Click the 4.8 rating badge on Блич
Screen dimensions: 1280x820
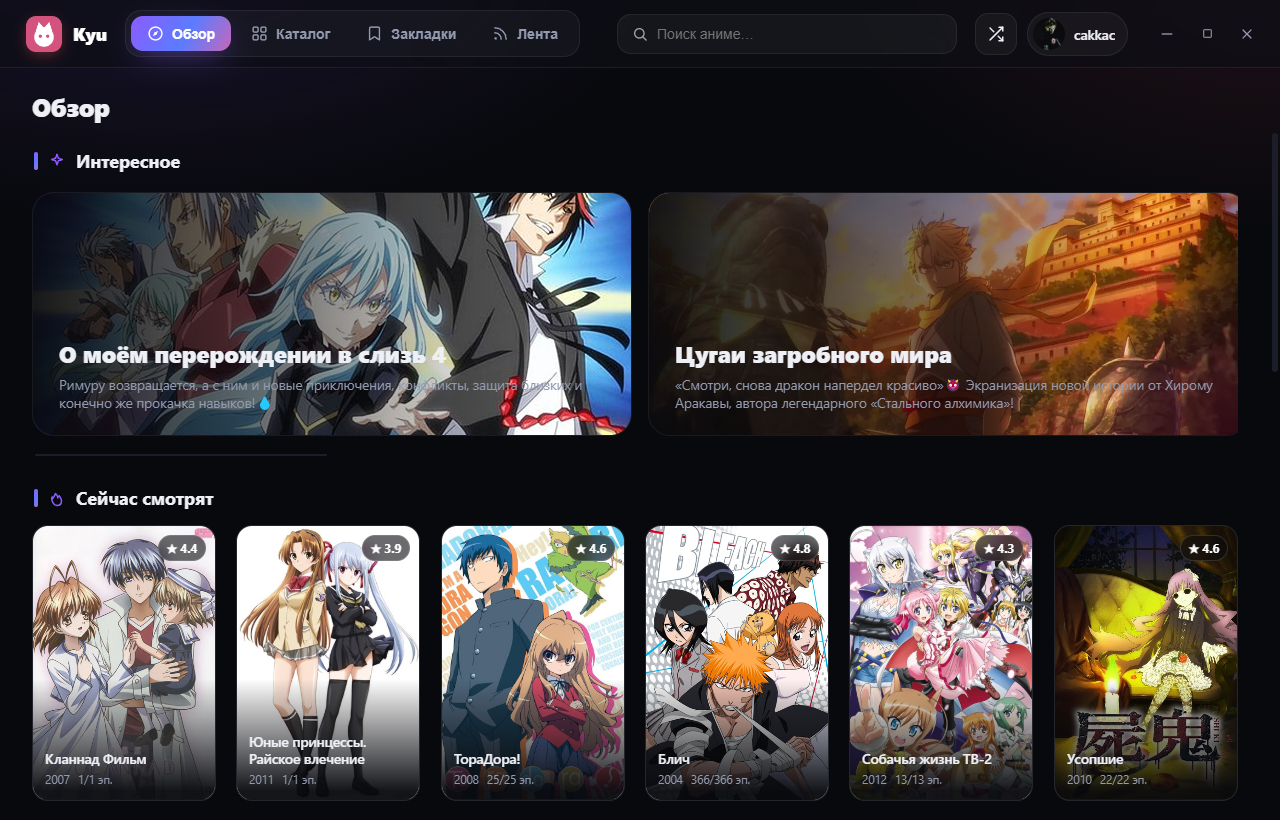[x=795, y=548]
